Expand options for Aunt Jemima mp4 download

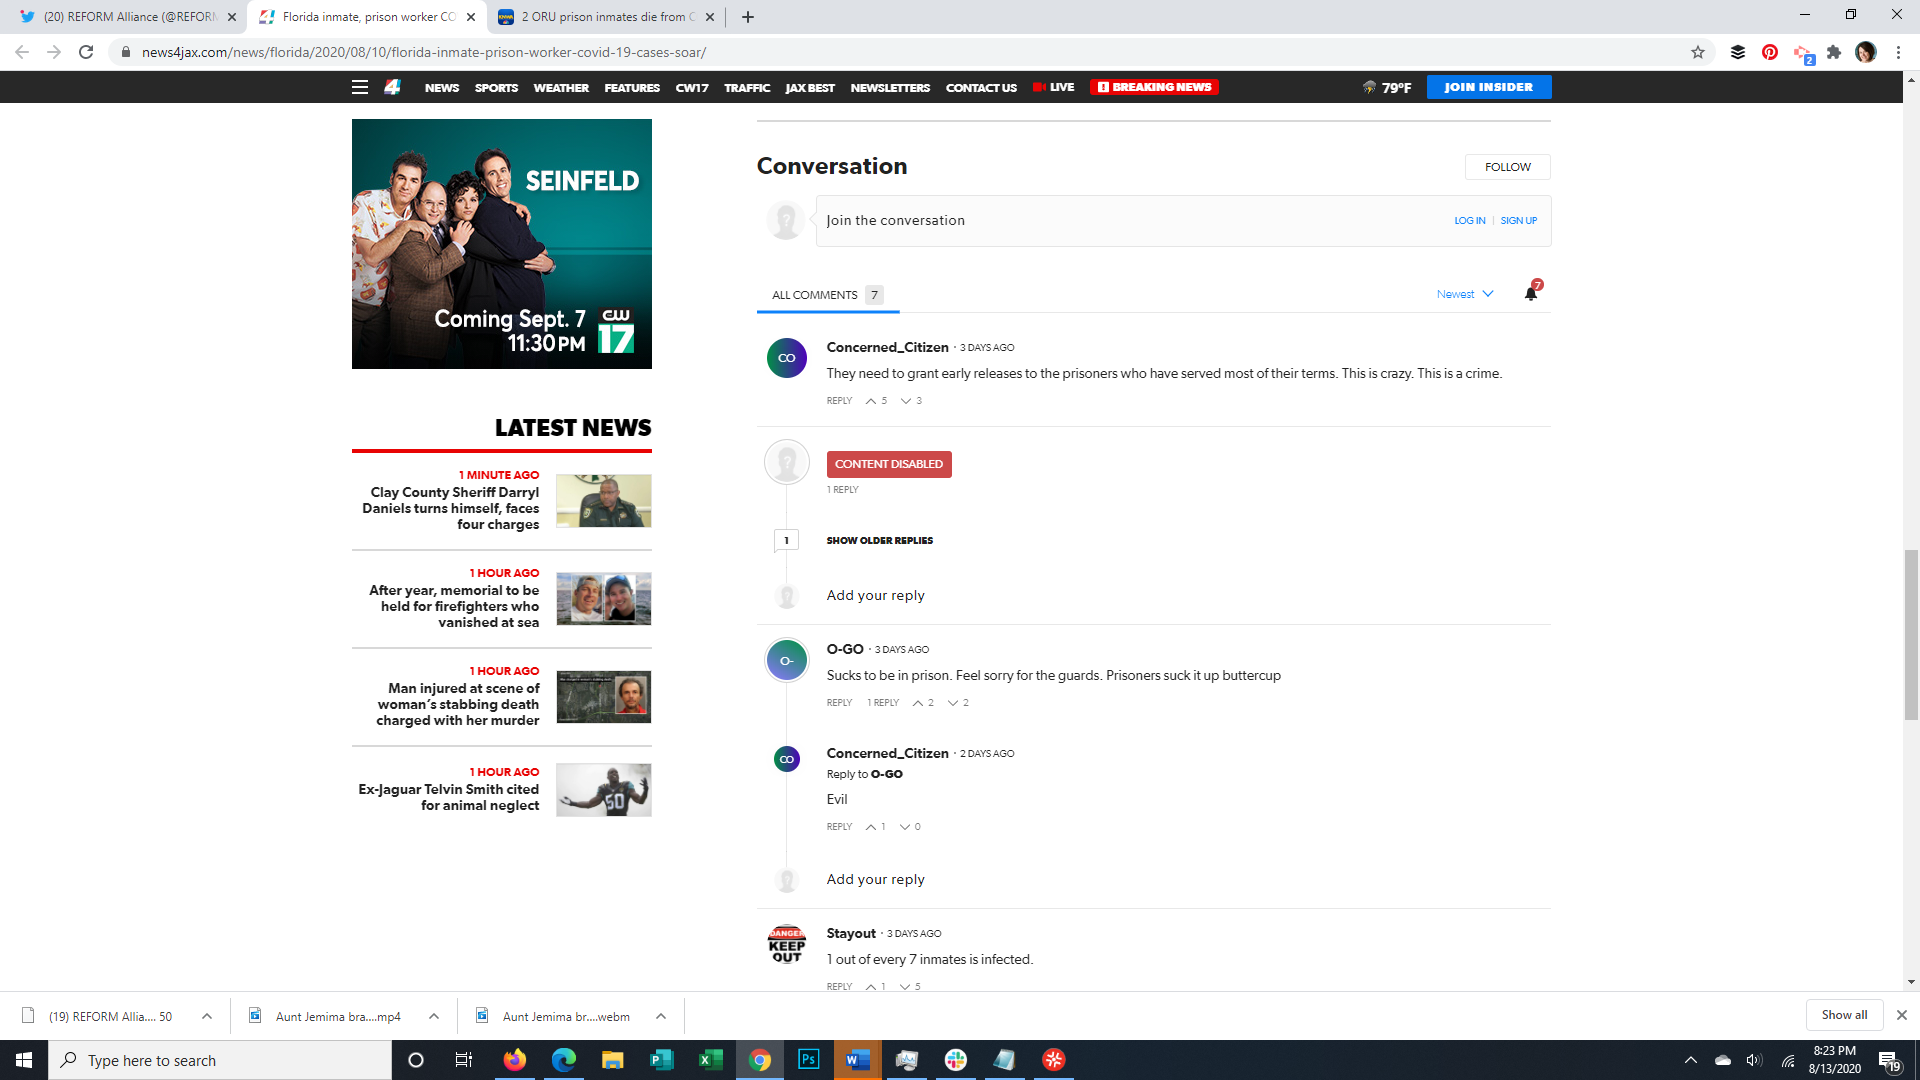(433, 1016)
